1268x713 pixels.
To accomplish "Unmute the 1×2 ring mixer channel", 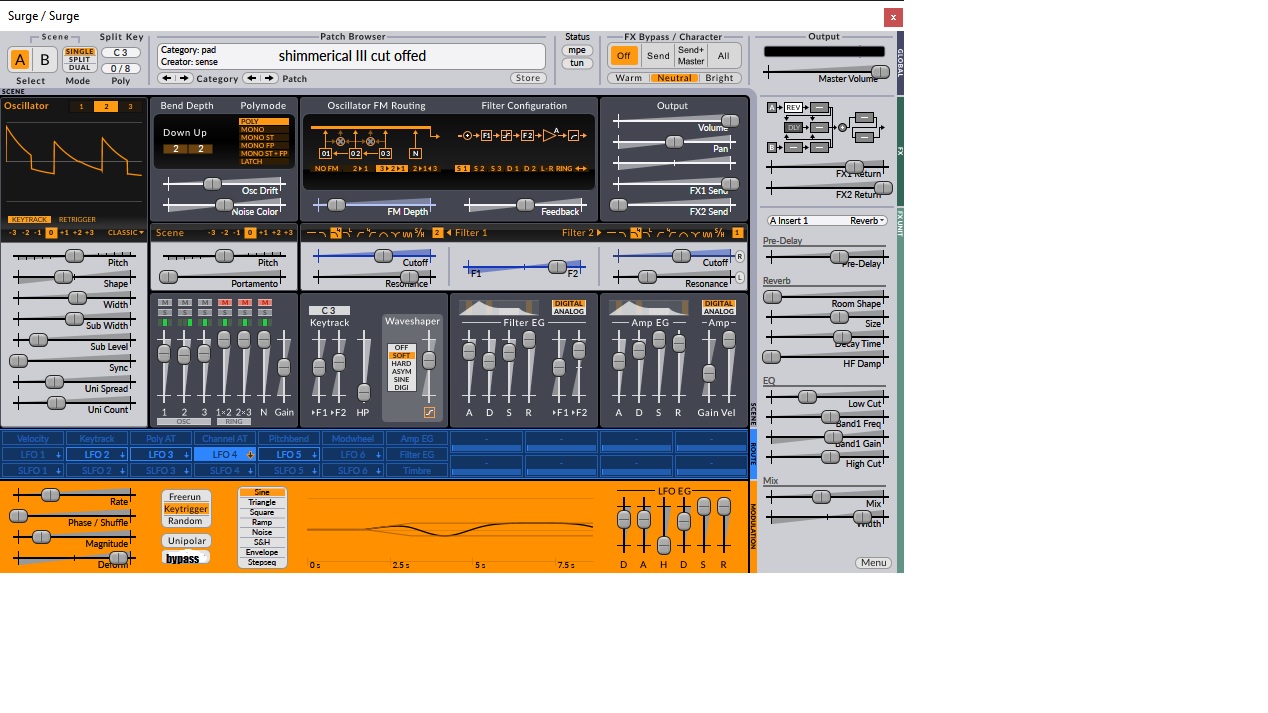I will [x=224, y=302].
